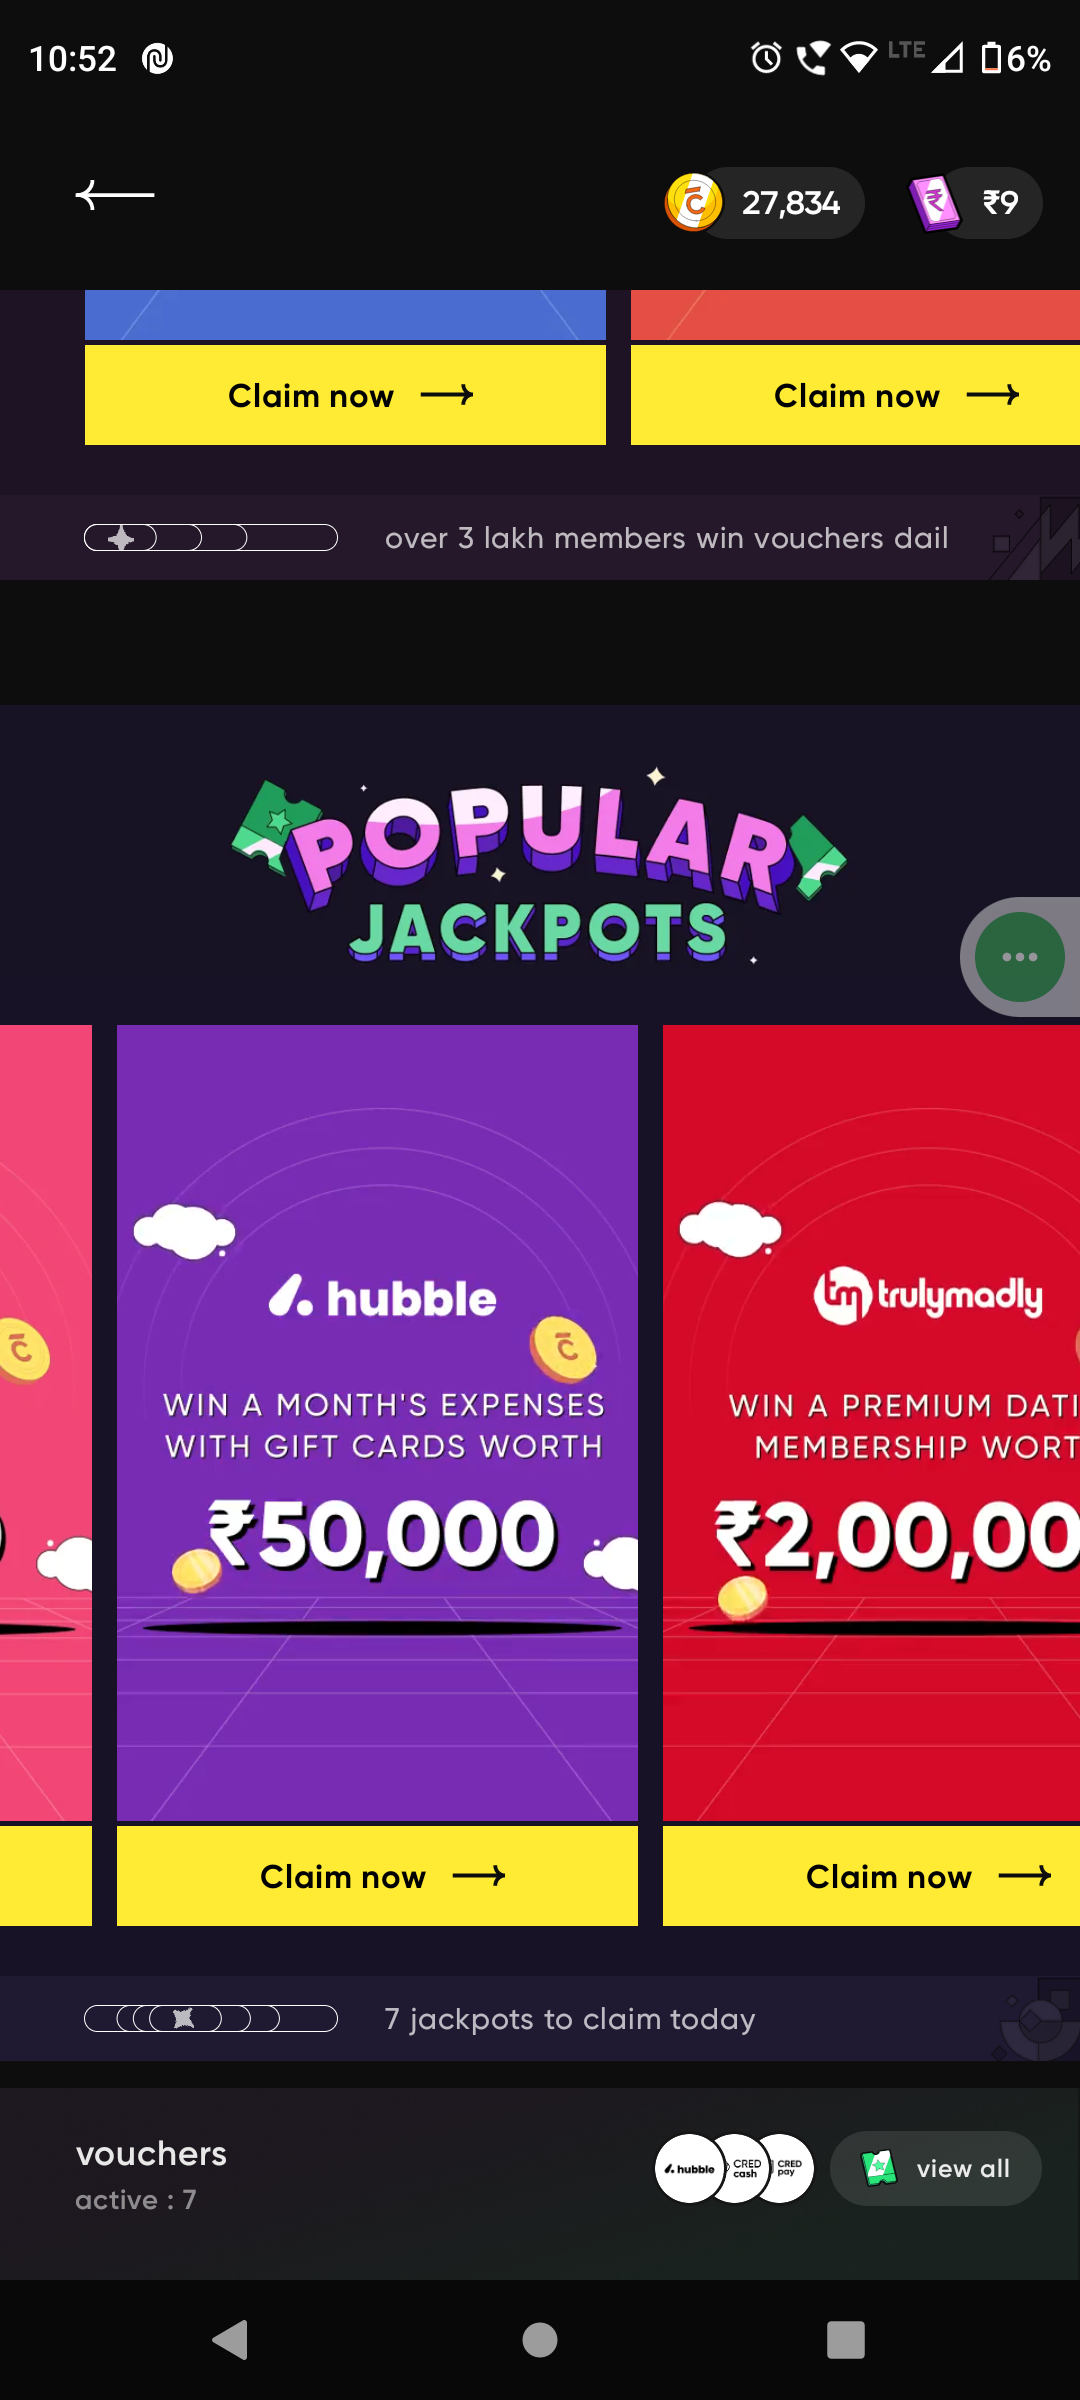Tap Android home circle button
1080x2400 pixels.
(x=540, y=2340)
